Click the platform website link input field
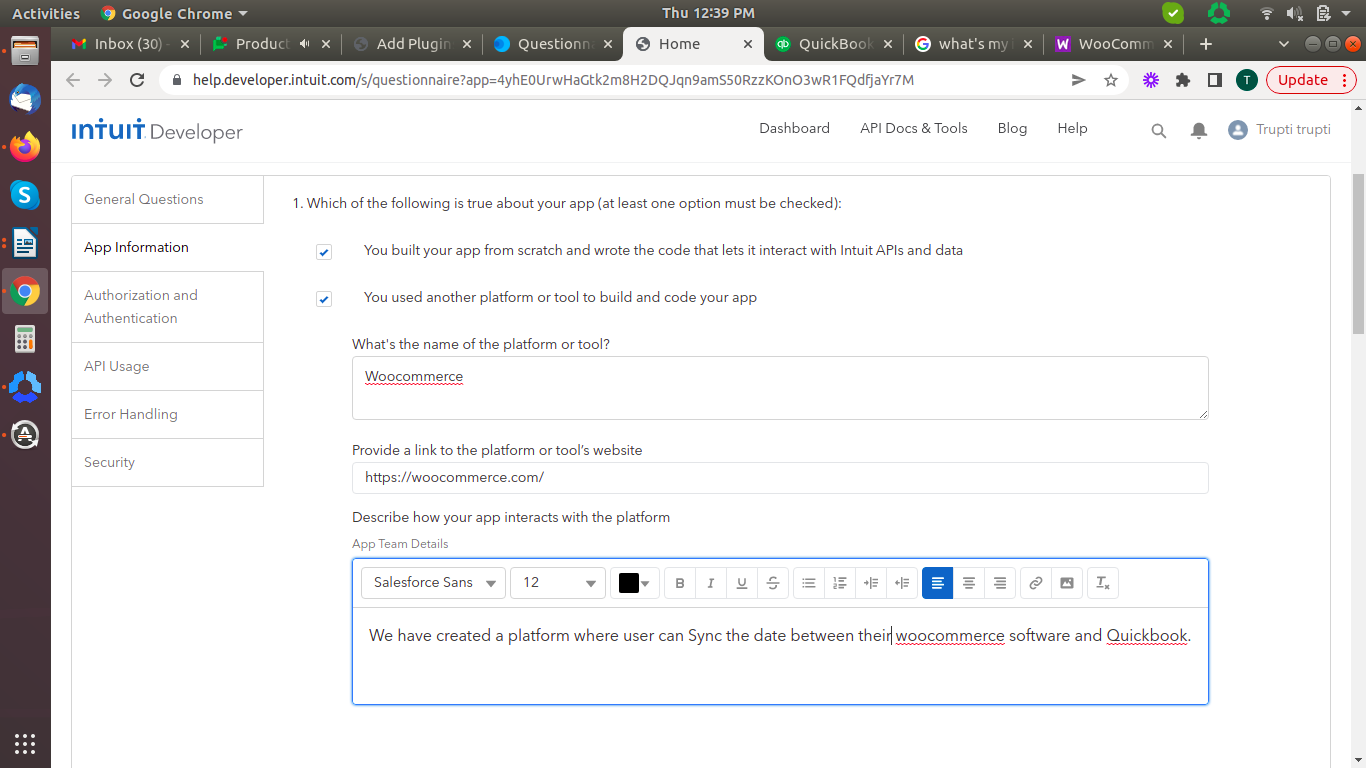 click(x=780, y=478)
